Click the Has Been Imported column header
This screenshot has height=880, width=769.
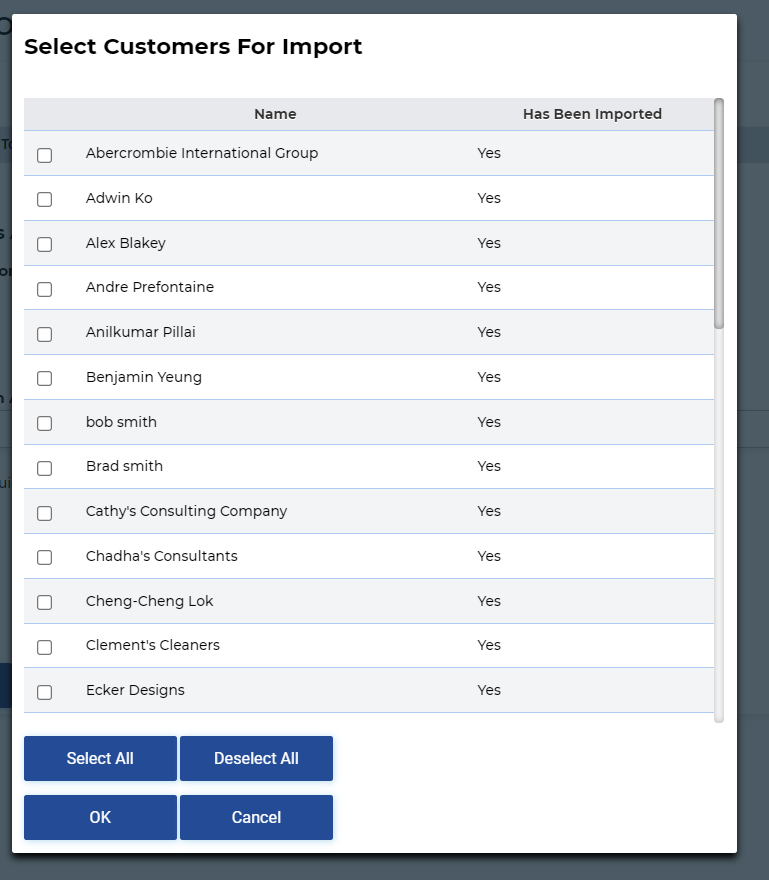tap(592, 114)
